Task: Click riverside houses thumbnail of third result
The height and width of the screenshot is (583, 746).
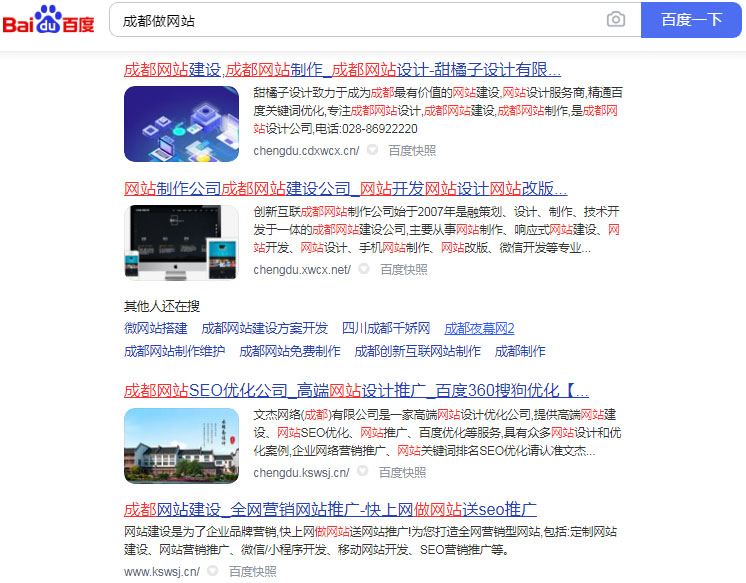Action: [x=181, y=445]
